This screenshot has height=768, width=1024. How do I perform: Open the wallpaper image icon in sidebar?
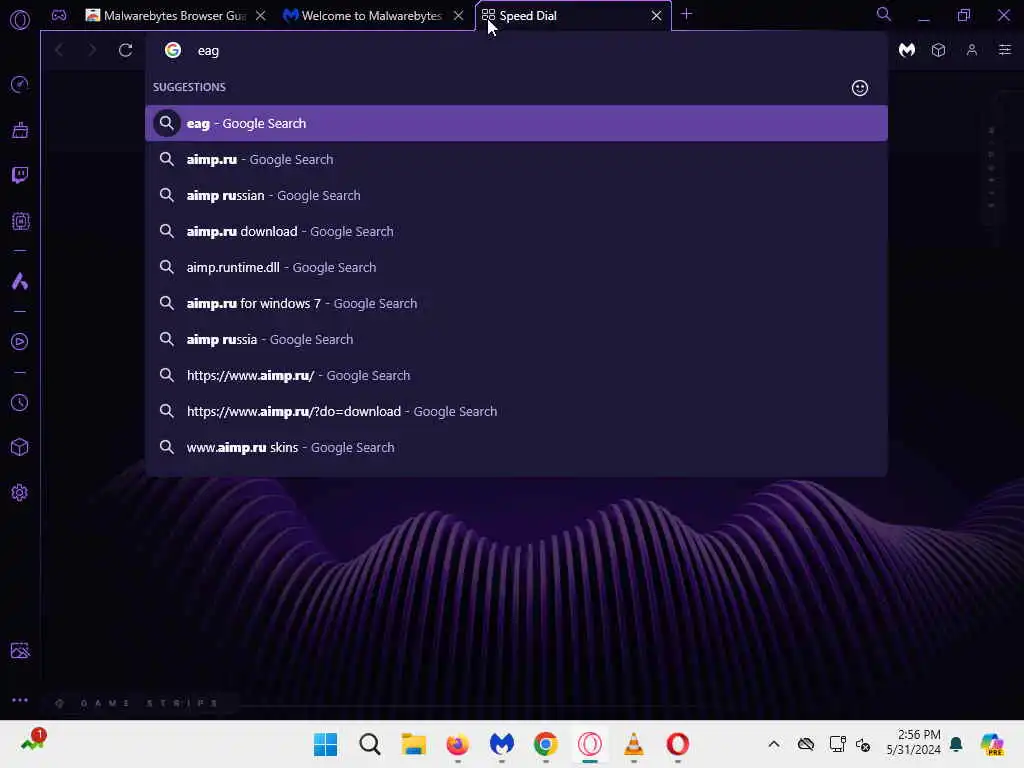point(20,650)
